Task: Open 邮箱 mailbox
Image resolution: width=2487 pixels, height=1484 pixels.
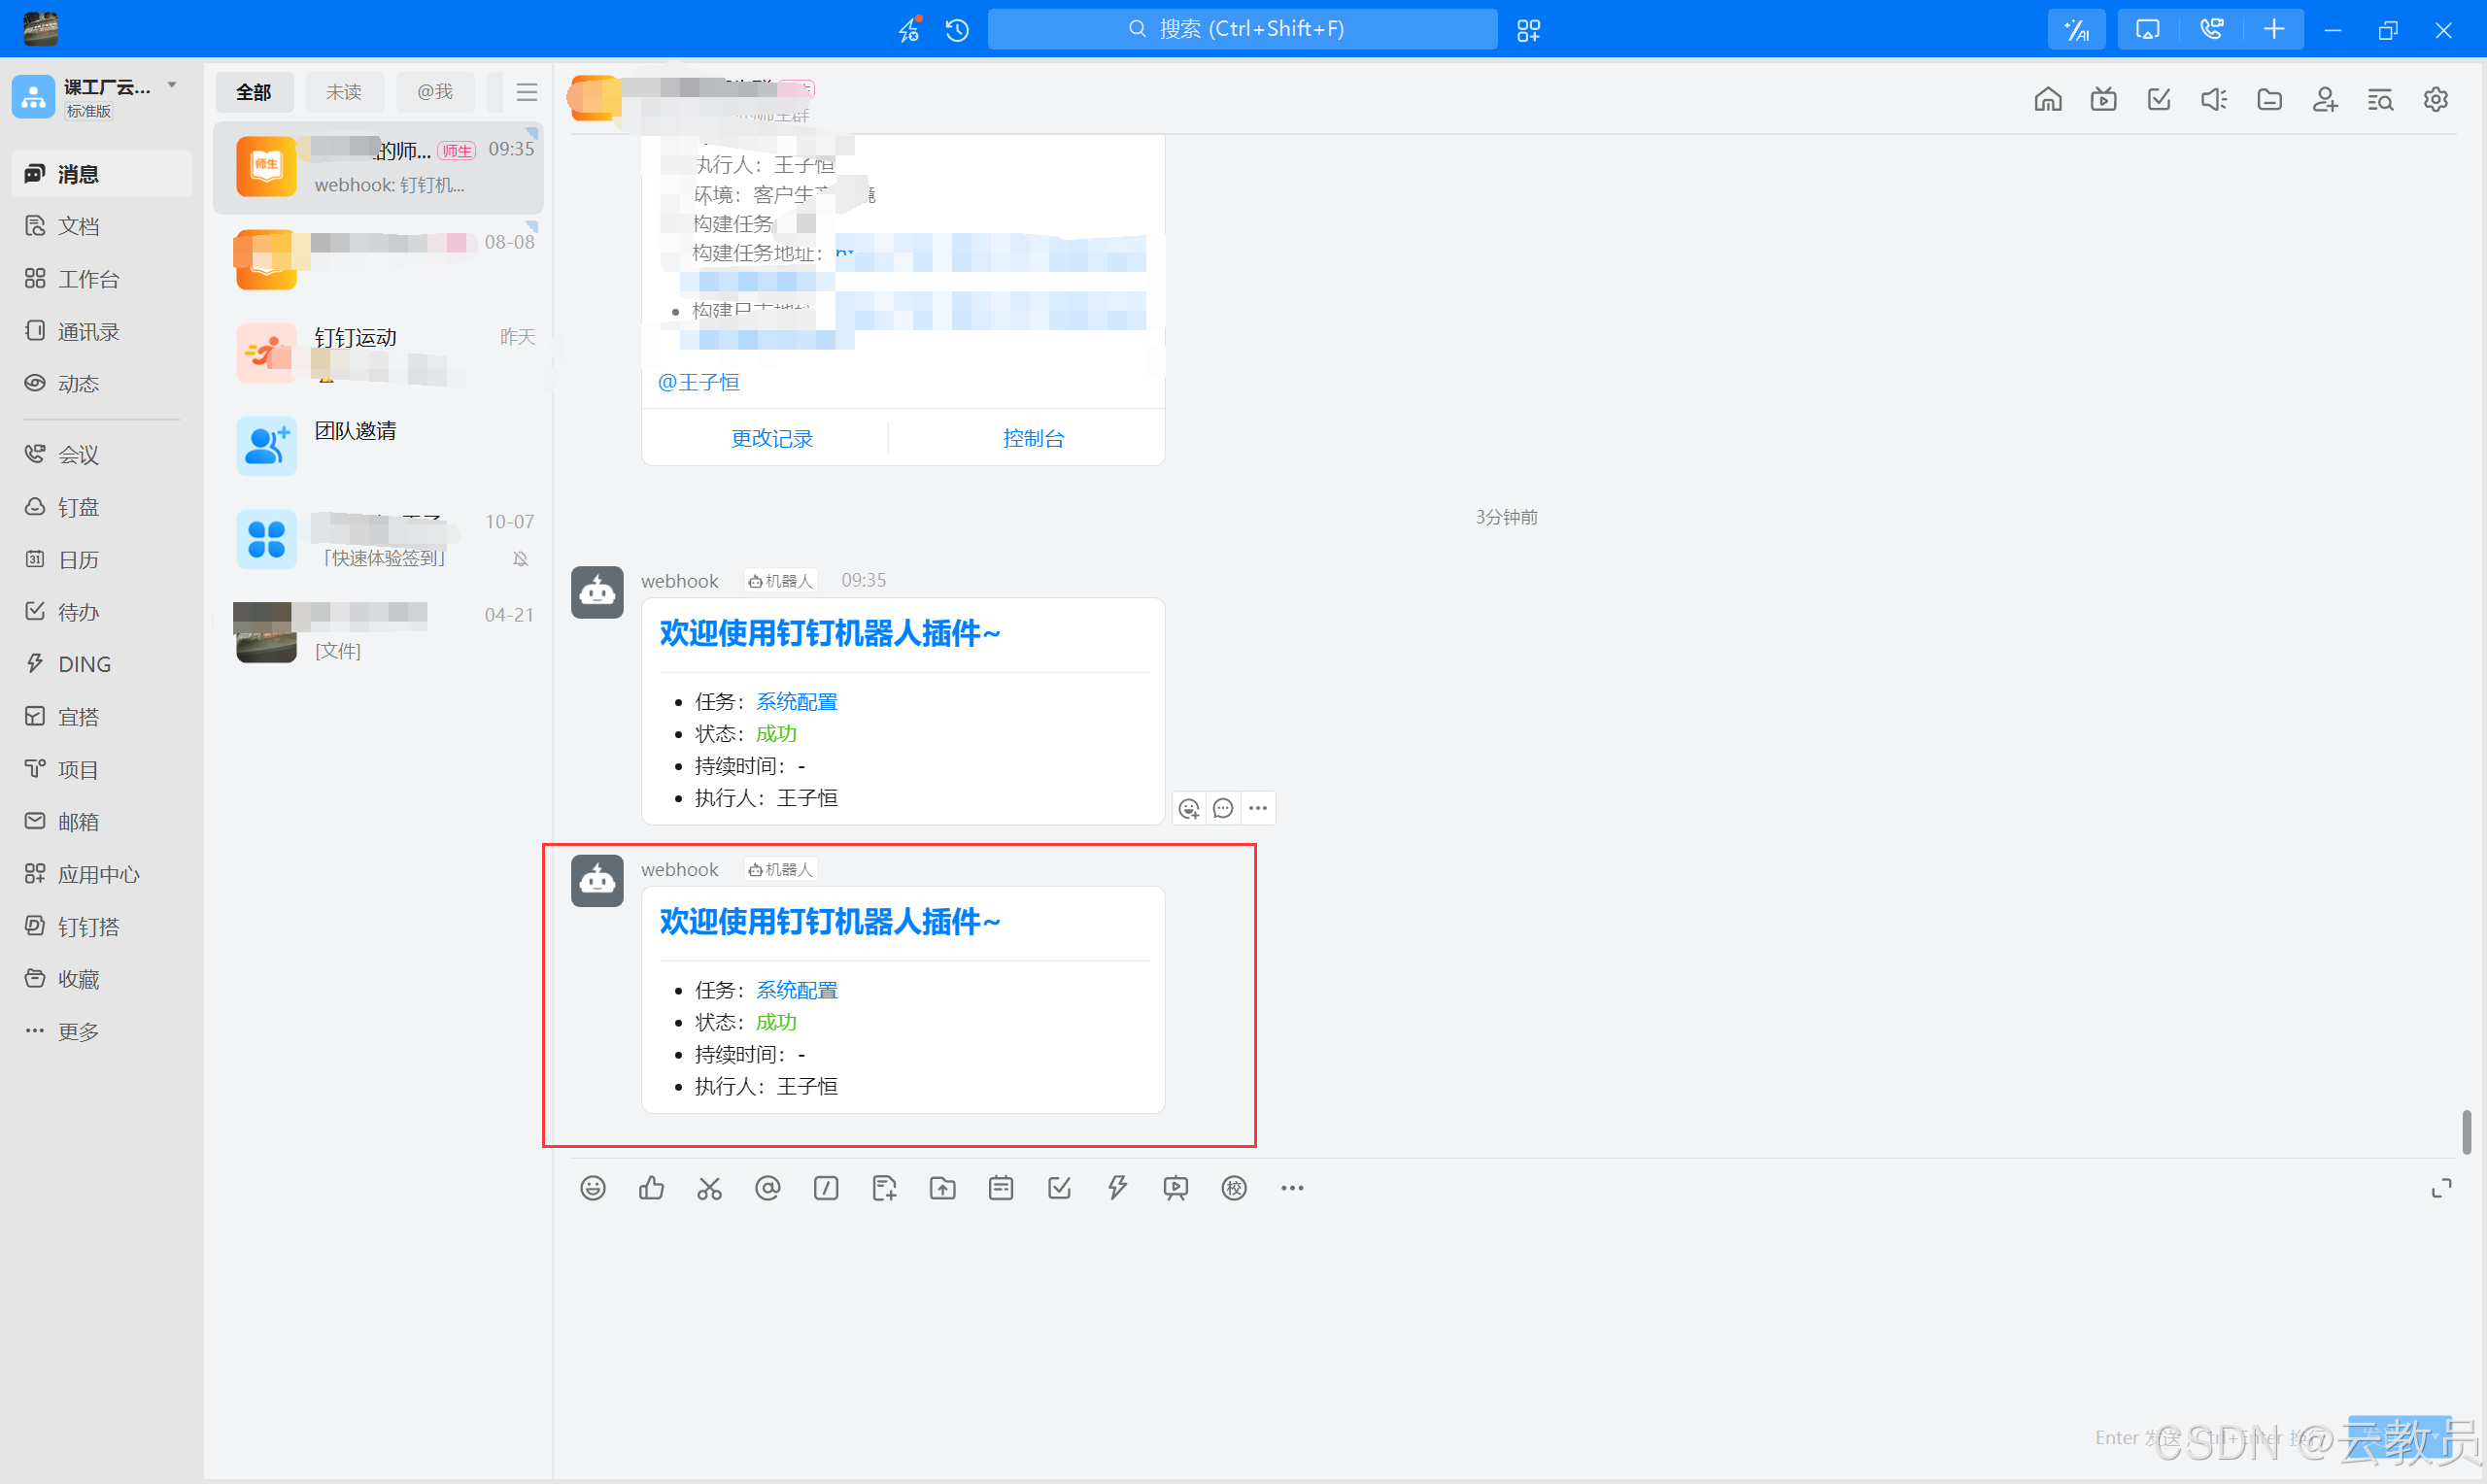Action: [x=100, y=822]
